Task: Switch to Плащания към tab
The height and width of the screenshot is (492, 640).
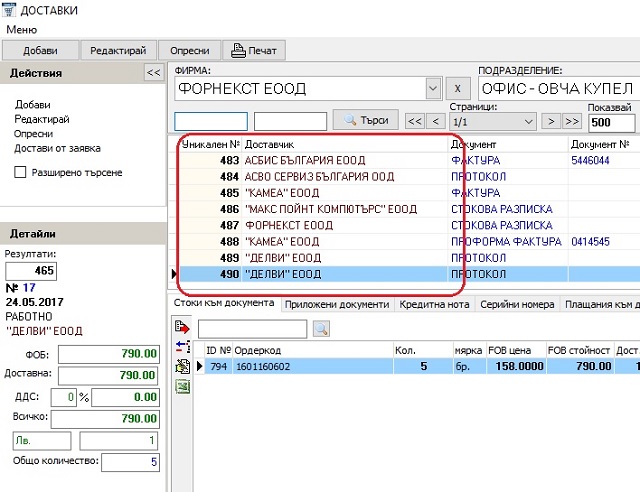Action: [600, 305]
